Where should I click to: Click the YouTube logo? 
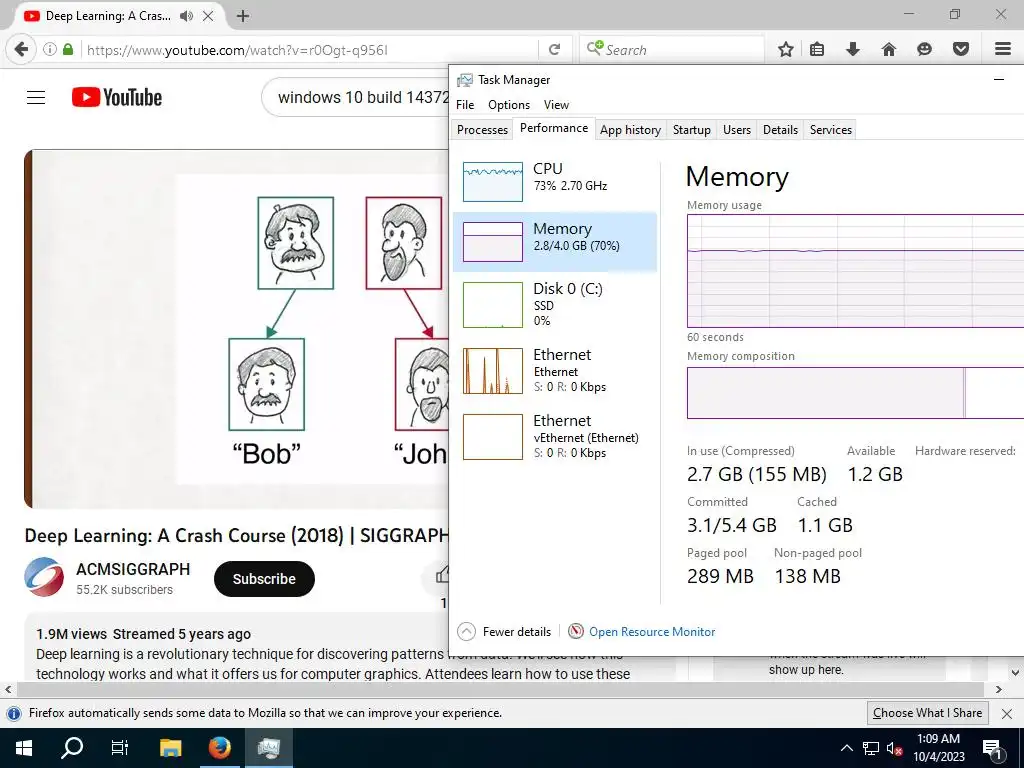117,98
